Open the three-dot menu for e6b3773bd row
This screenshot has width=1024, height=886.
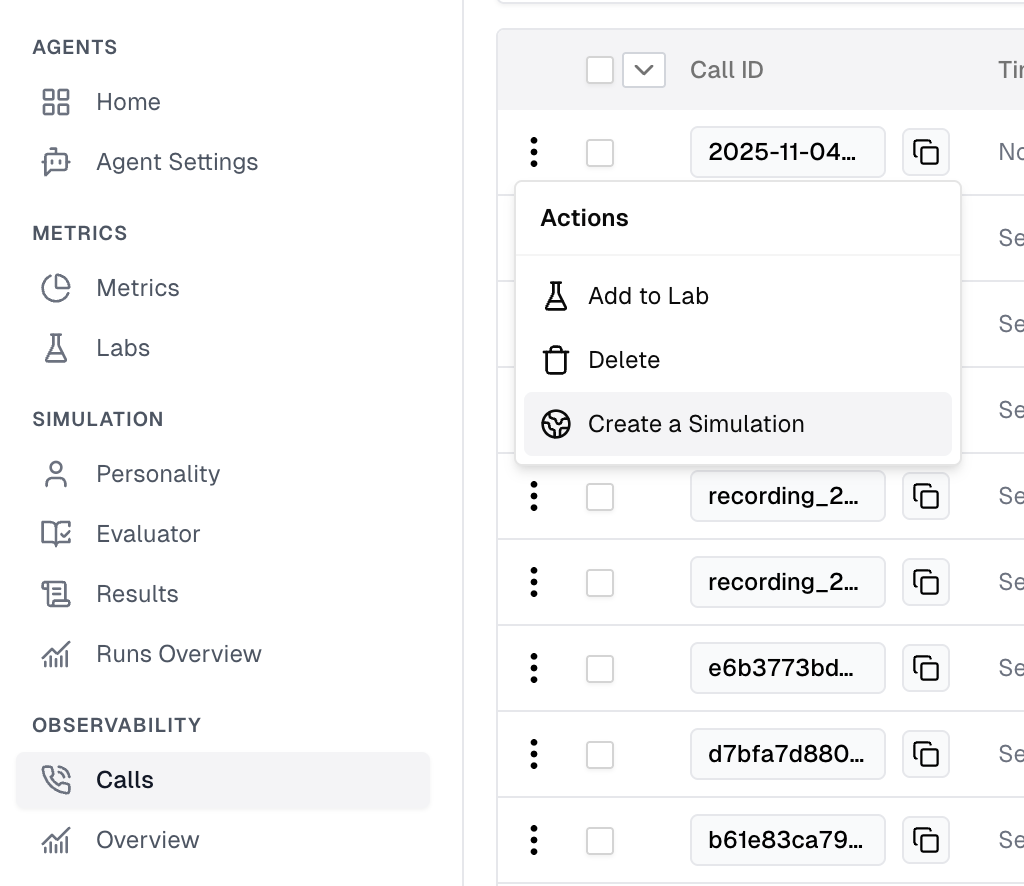(x=534, y=668)
